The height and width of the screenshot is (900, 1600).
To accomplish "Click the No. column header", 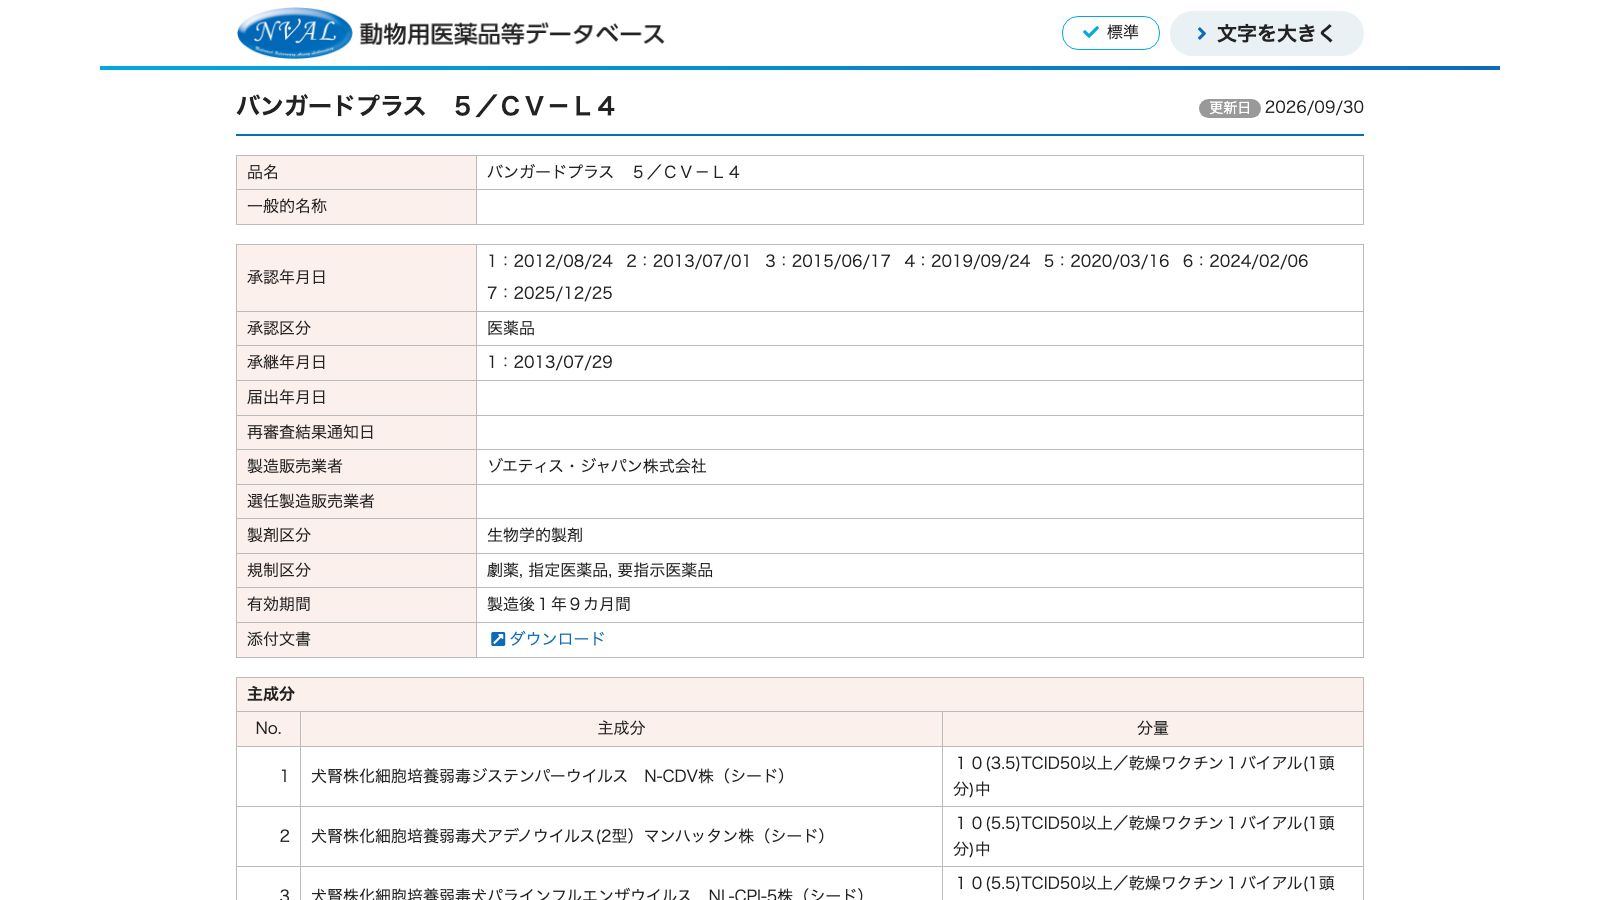I will (269, 729).
